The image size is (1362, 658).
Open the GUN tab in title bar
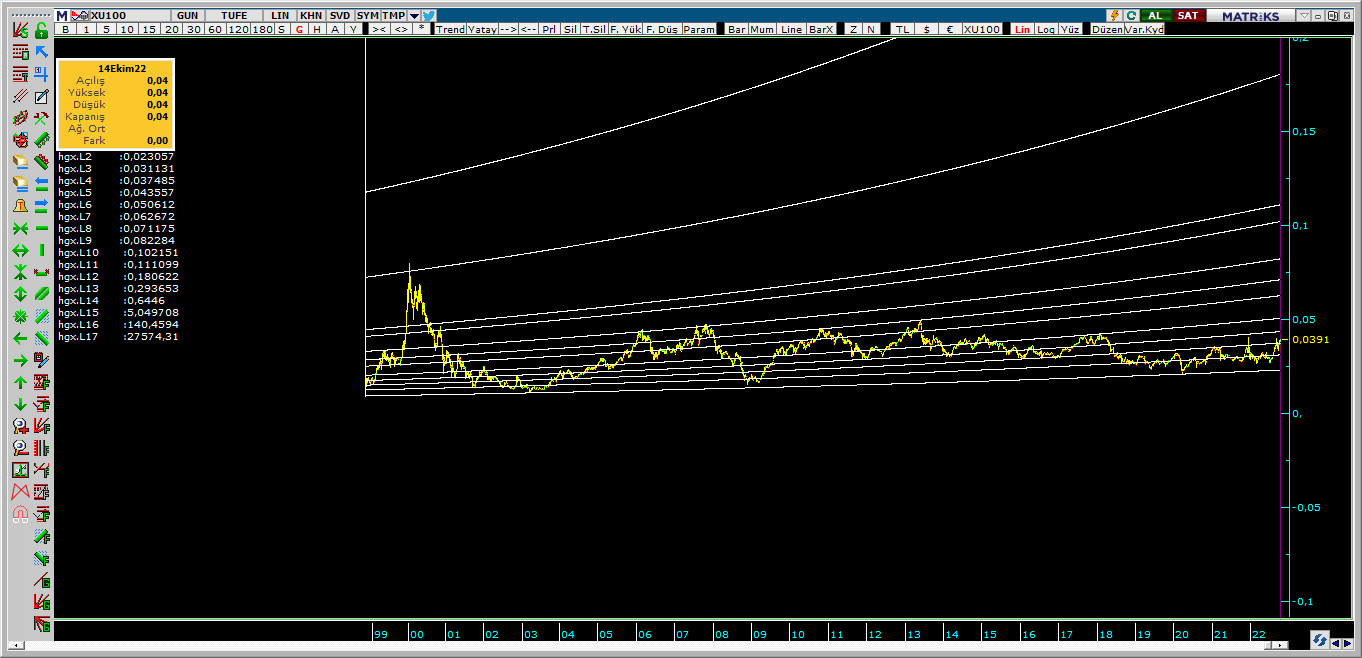point(187,16)
